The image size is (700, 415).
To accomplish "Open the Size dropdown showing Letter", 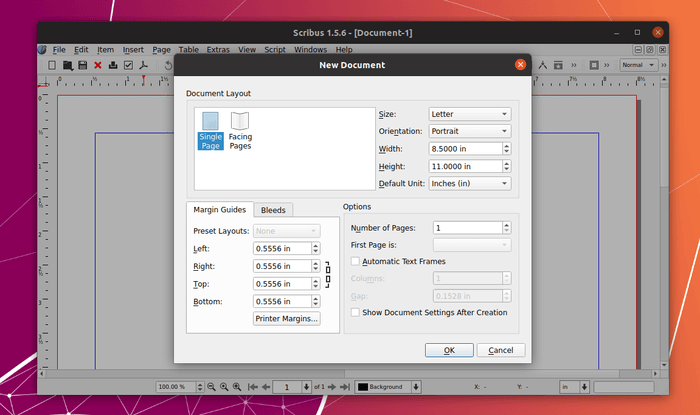I will (x=470, y=114).
